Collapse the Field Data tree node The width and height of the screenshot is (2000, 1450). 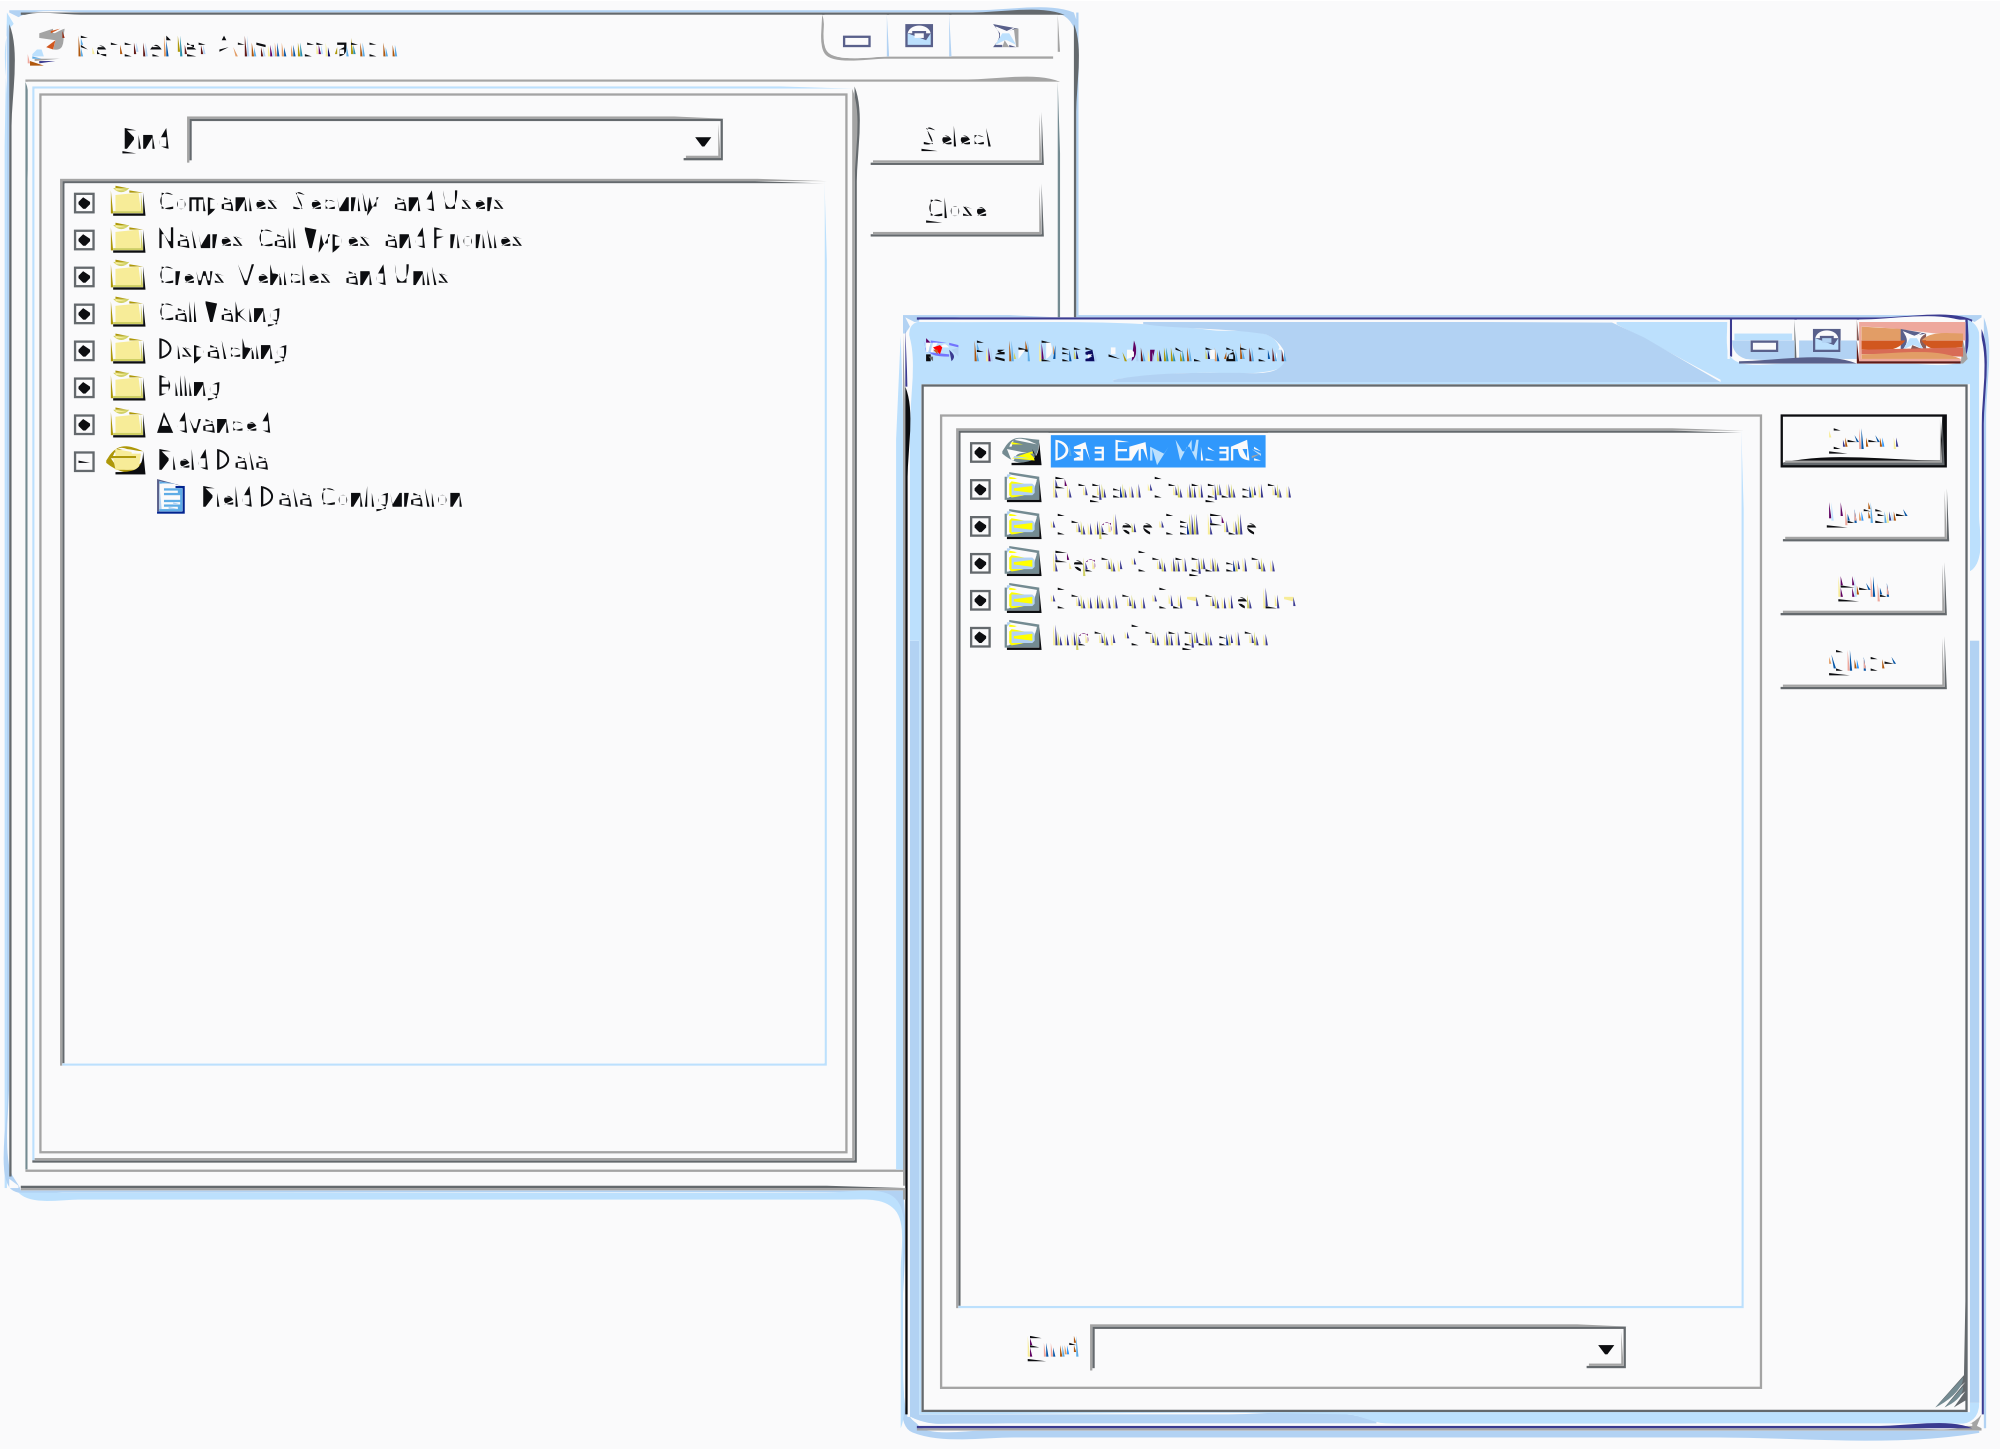(85, 461)
